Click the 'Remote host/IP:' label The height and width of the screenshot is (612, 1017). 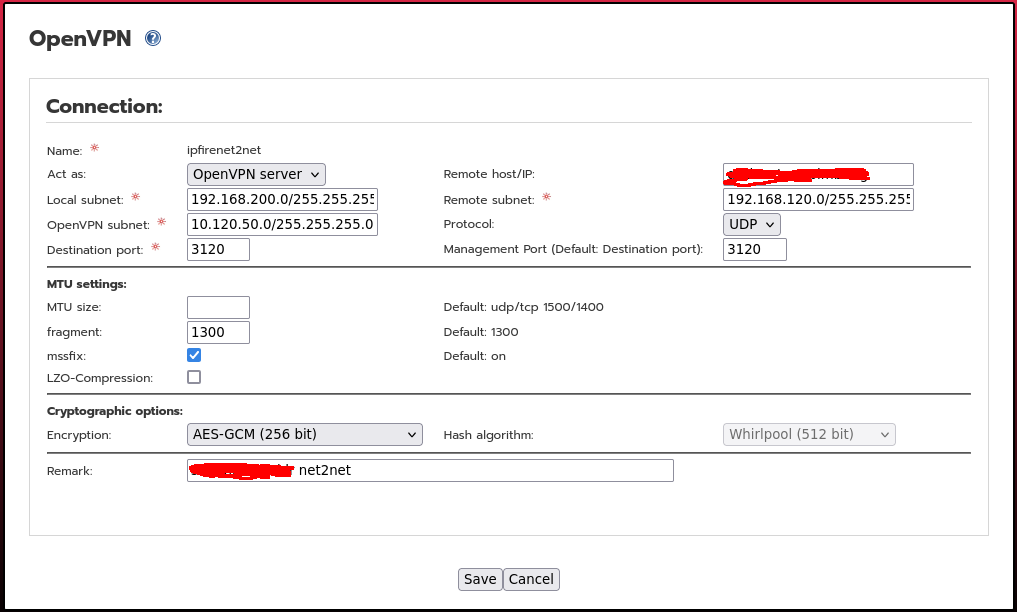point(489,174)
